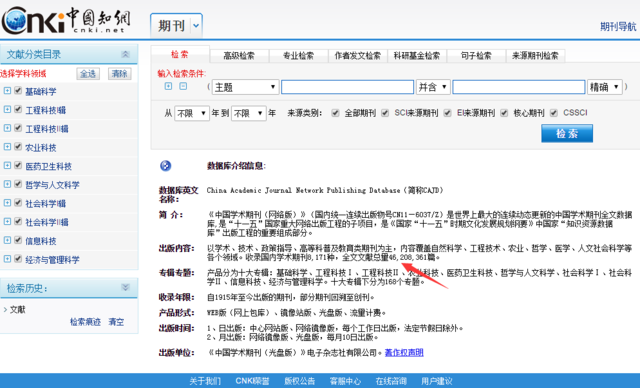Toggle the 全部期刊 checkbox
Viewport: 640px width, 388px height.
[x=336, y=113]
